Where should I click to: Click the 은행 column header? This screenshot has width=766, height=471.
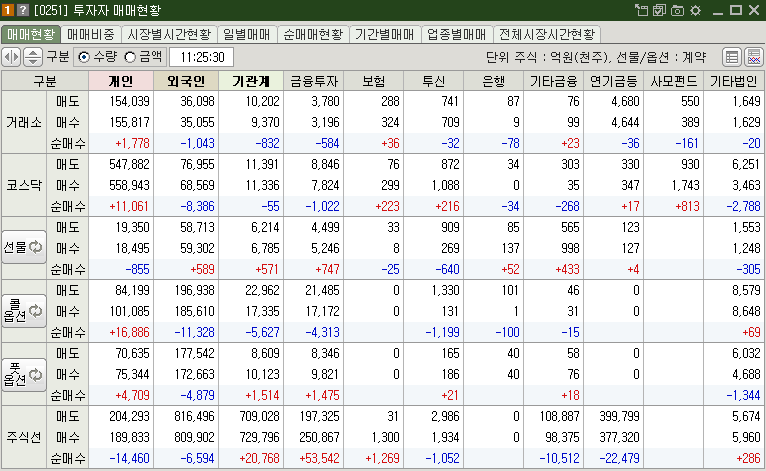tap(493, 81)
